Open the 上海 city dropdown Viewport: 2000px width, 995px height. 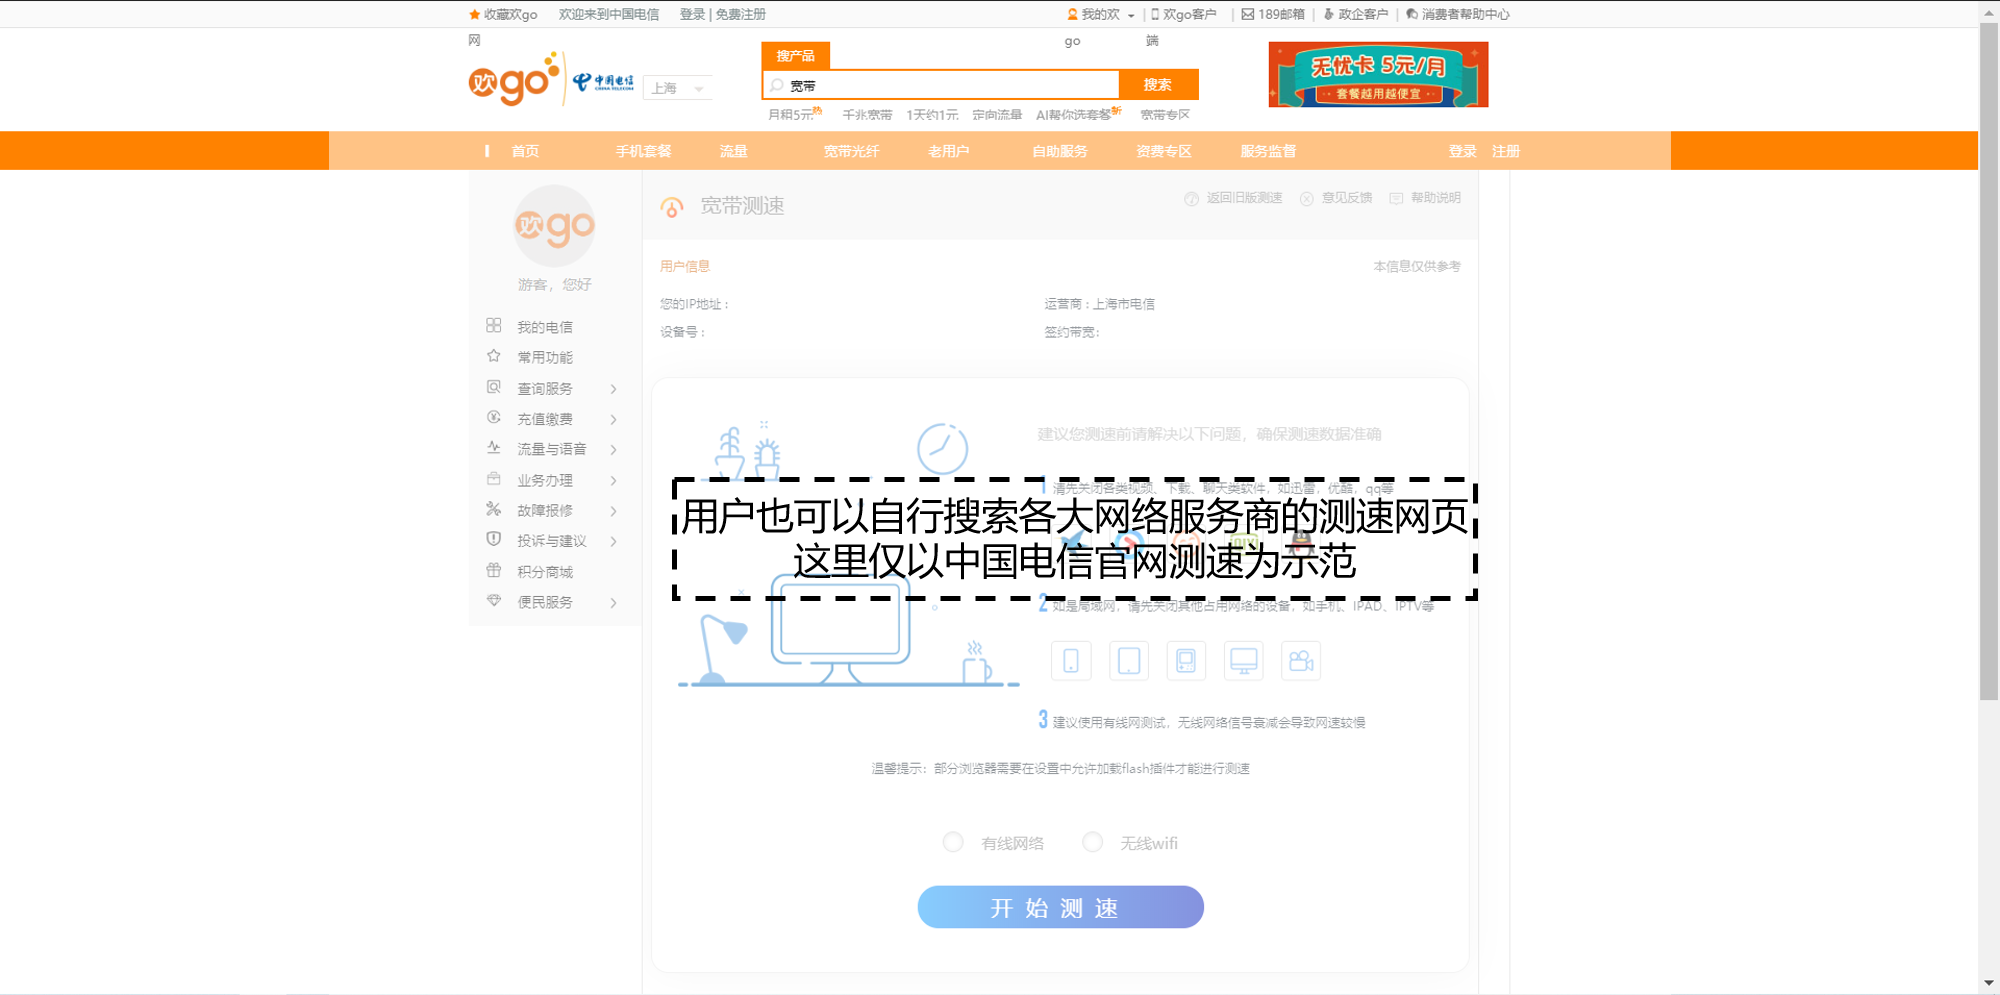(x=678, y=88)
